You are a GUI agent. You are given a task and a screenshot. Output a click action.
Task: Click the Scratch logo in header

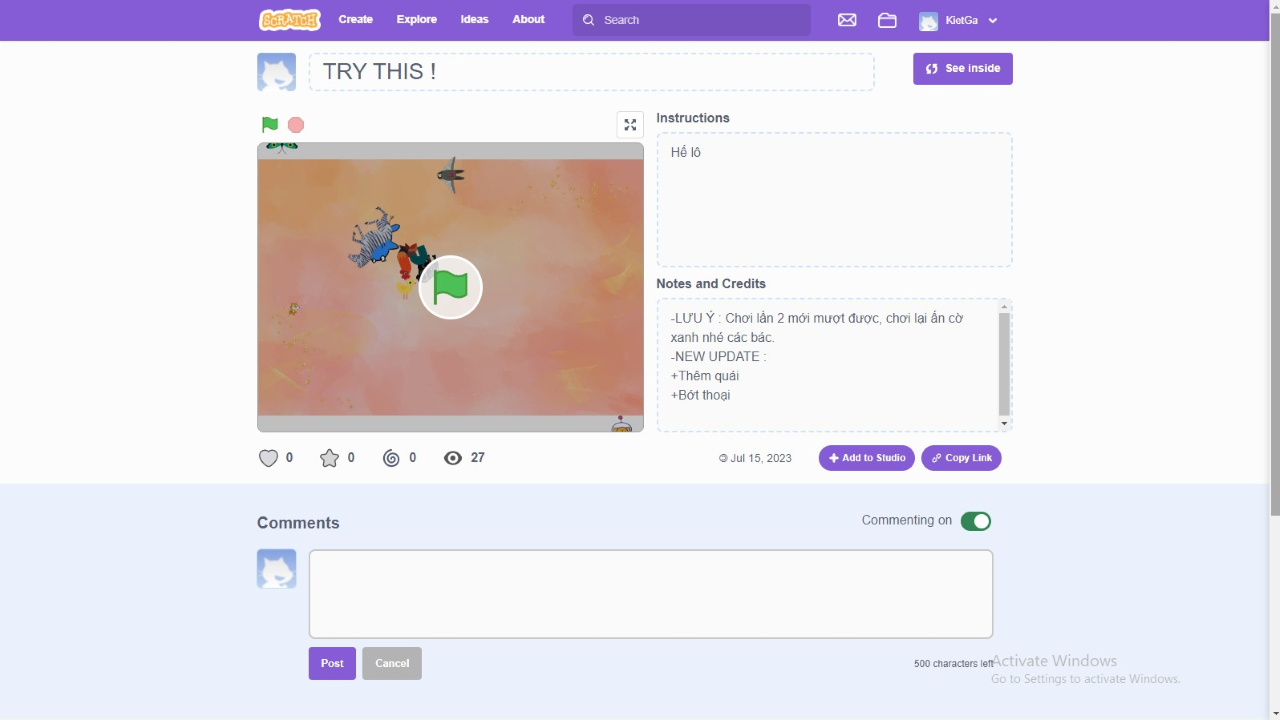289,20
